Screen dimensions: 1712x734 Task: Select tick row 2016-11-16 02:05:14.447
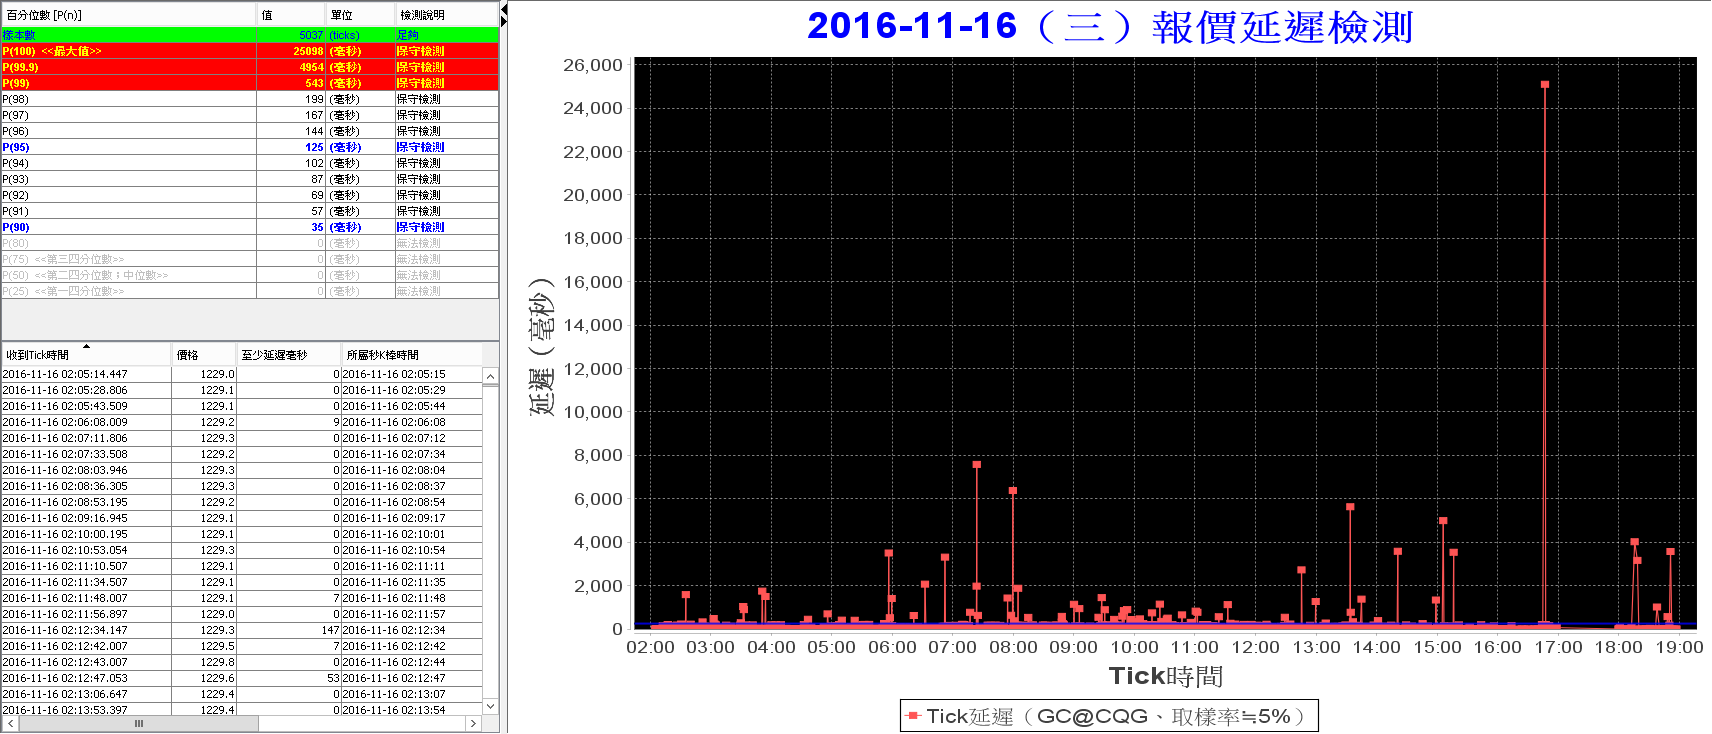tap(242, 374)
